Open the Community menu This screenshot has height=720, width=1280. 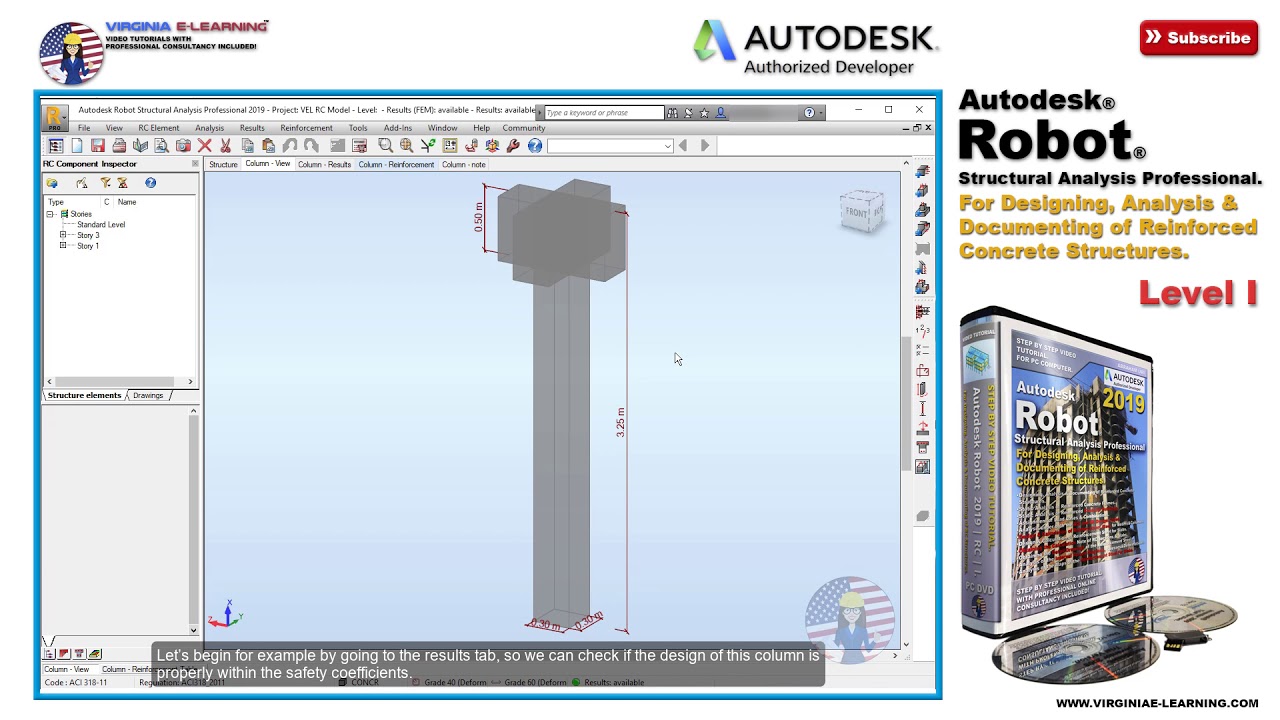click(524, 128)
